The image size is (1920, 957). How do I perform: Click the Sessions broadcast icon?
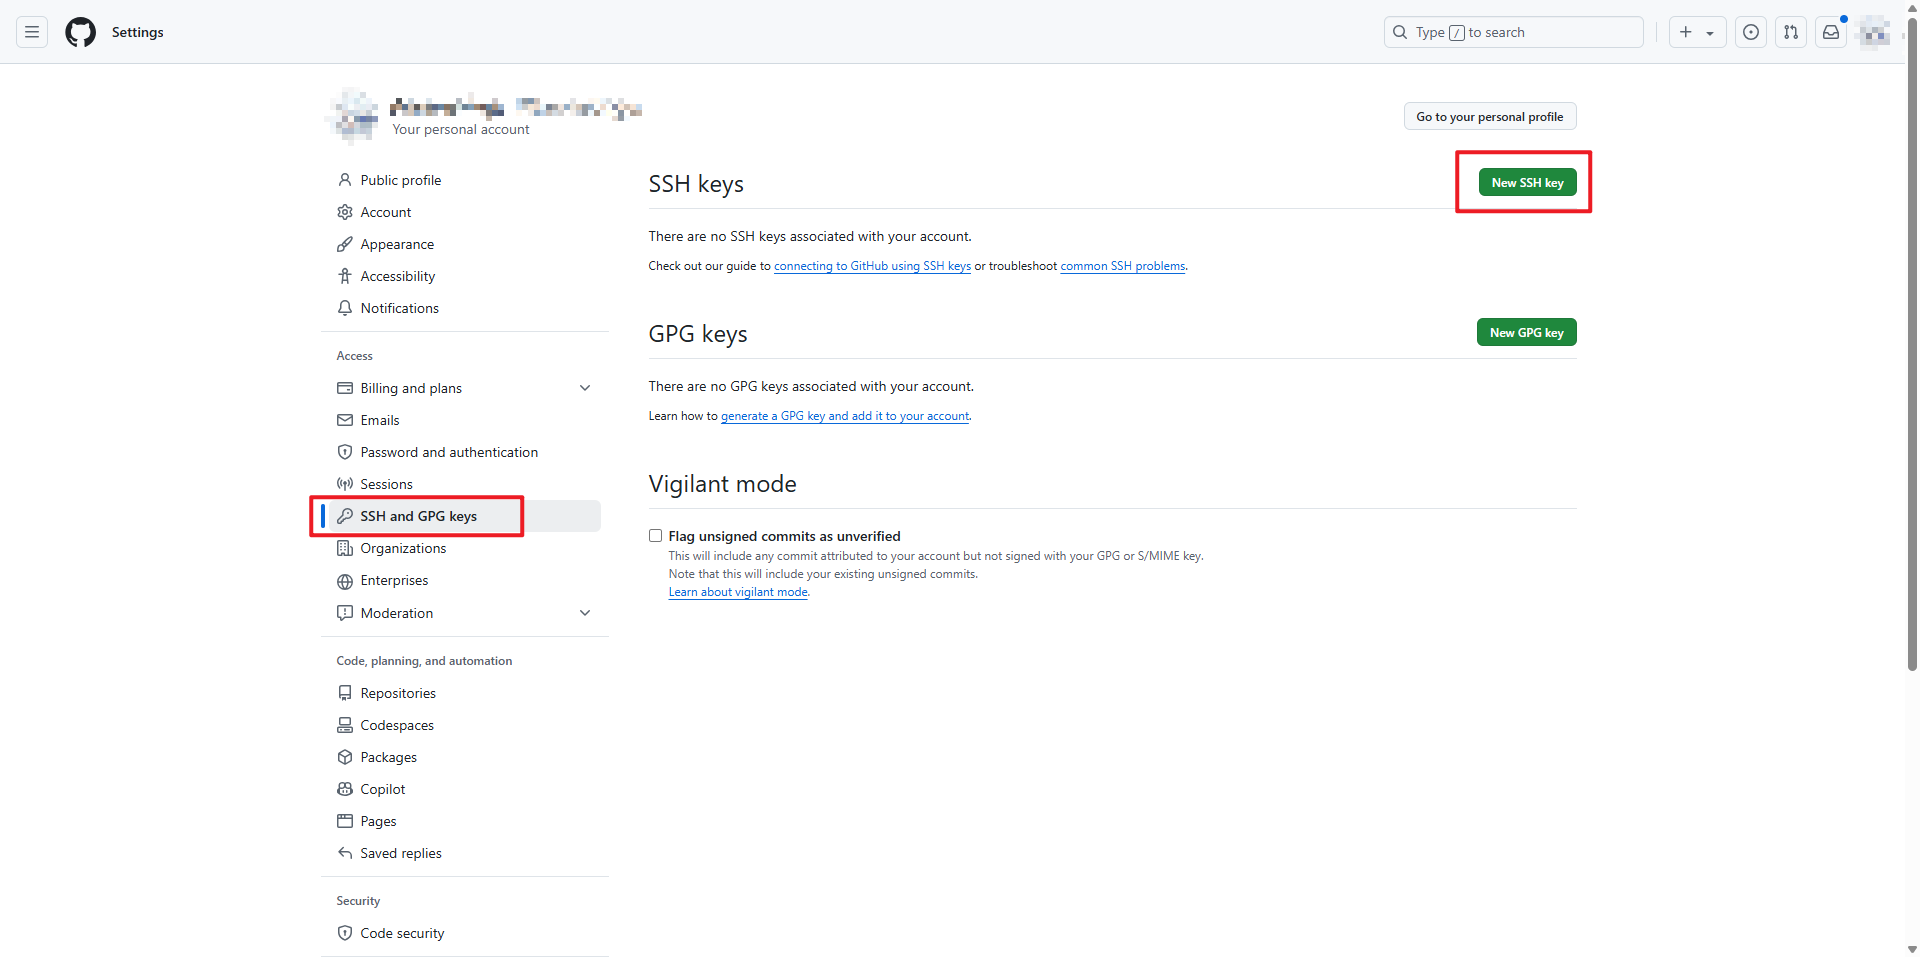click(x=345, y=484)
